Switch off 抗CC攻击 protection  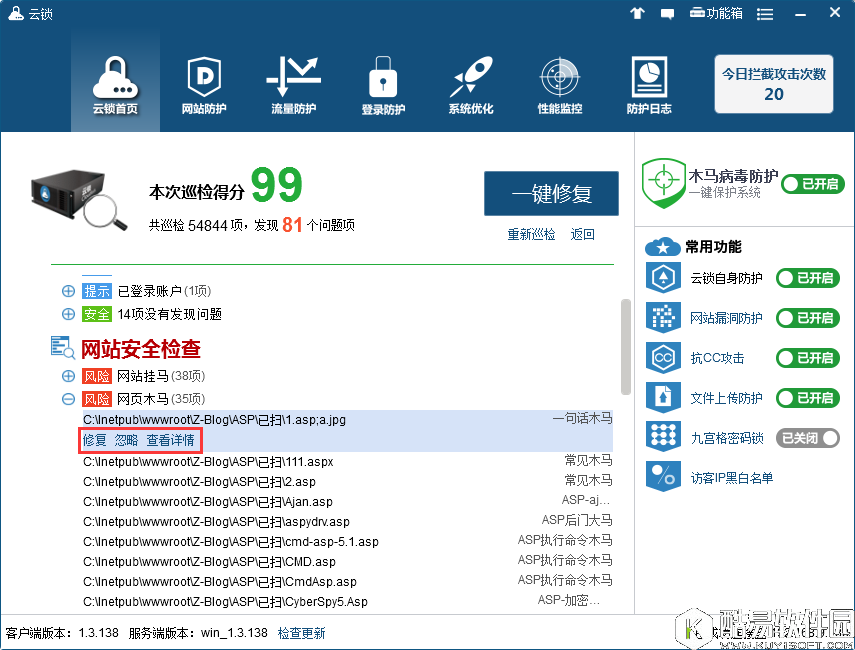[x=806, y=357]
